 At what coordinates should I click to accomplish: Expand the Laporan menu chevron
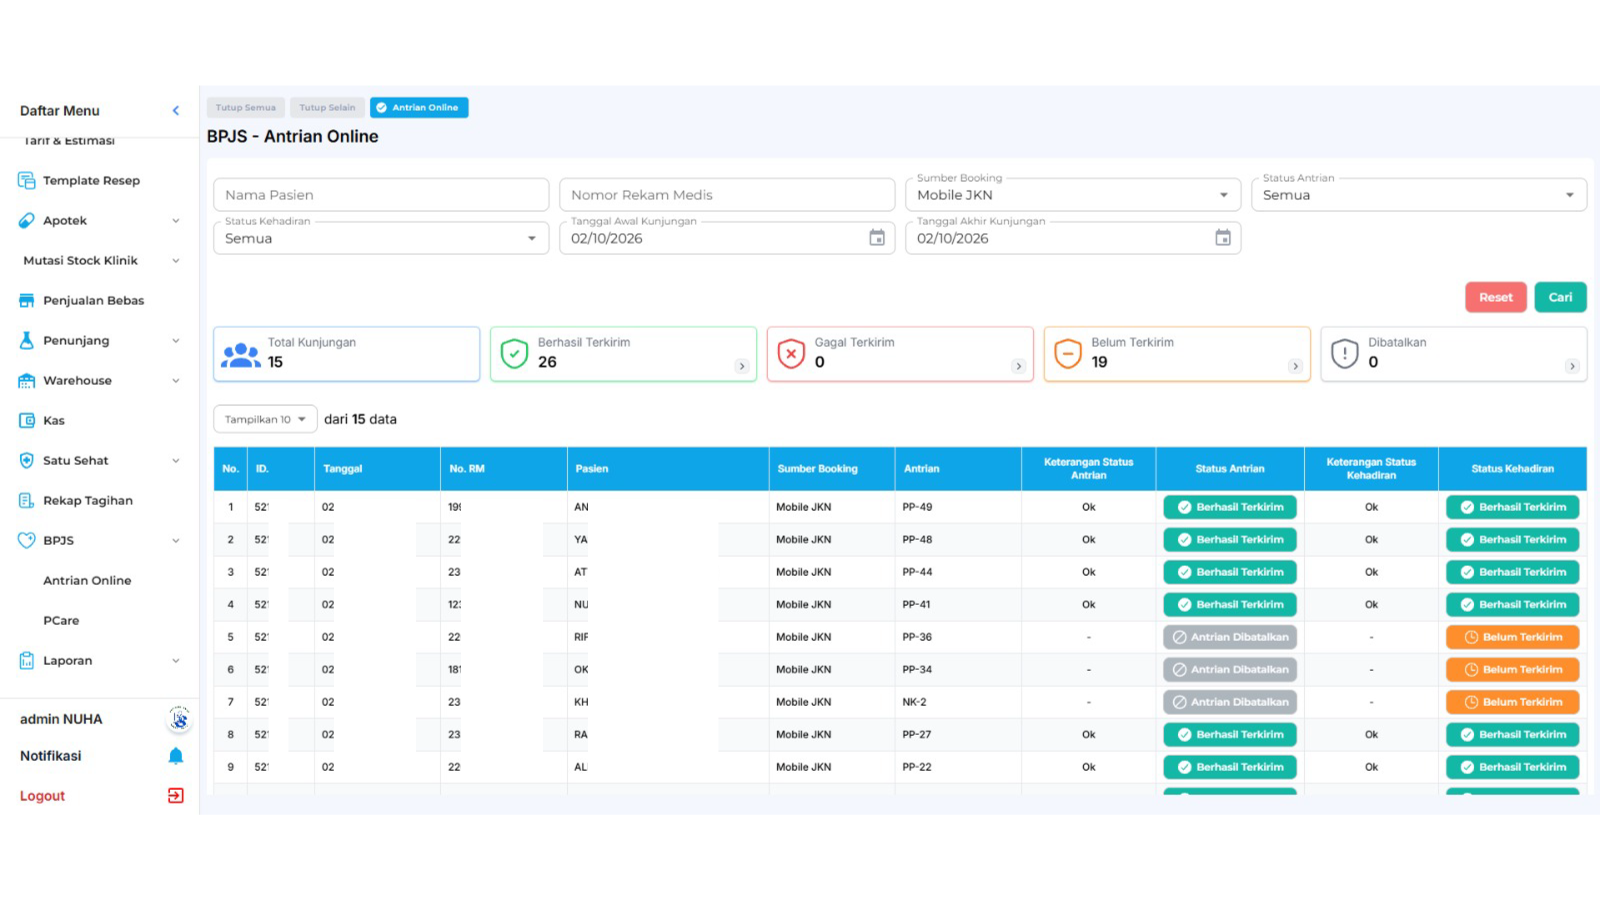[x=176, y=661]
